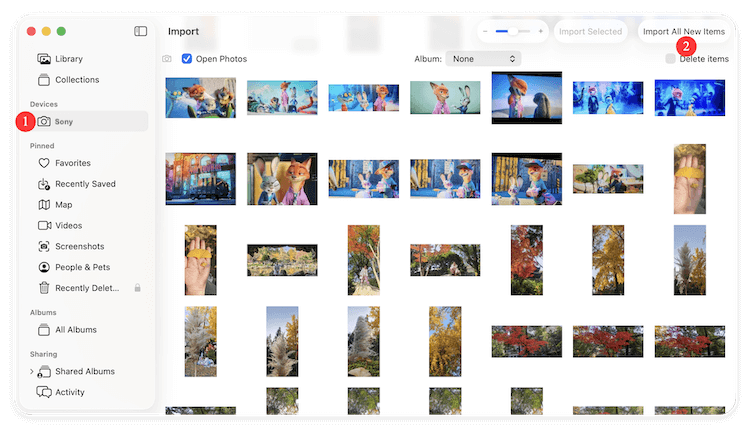The width and height of the screenshot is (750, 429).
Task: Click the plus zoom-in icon
Action: (x=540, y=32)
